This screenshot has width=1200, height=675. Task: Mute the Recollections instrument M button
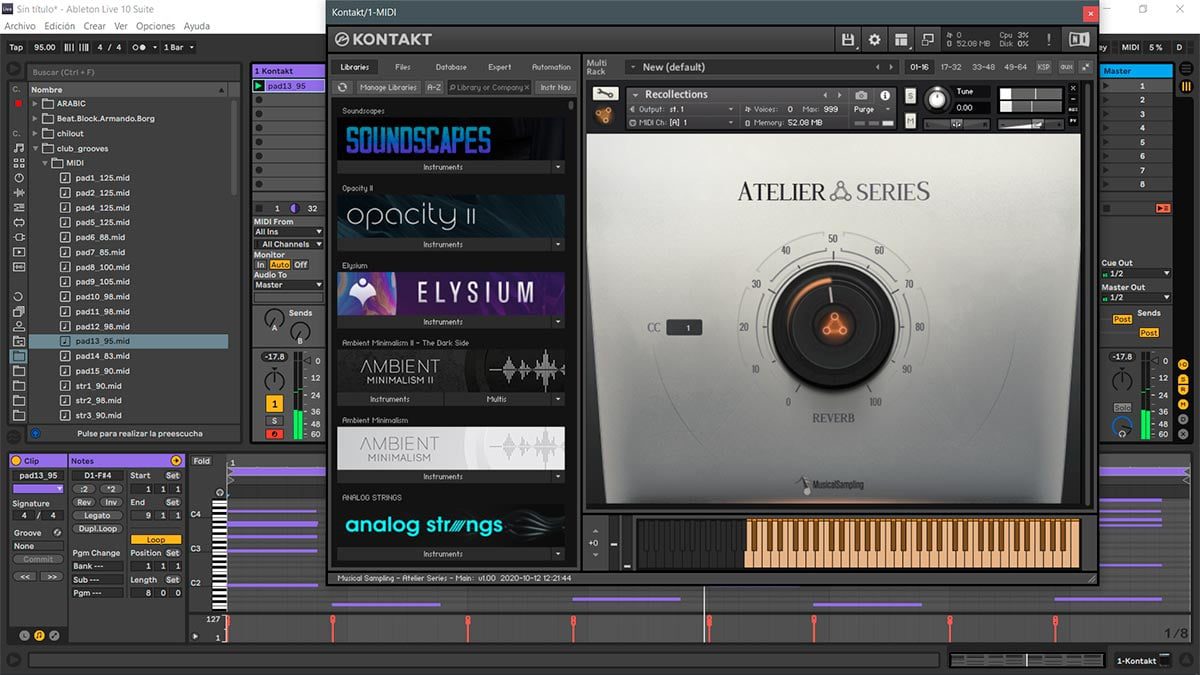coord(911,120)
